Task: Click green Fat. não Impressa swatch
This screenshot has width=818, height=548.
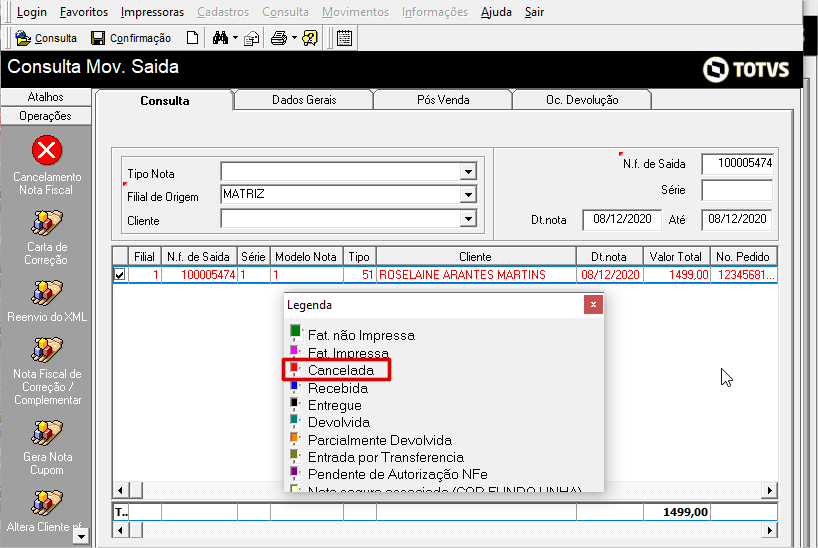Action: pos(296,331)
